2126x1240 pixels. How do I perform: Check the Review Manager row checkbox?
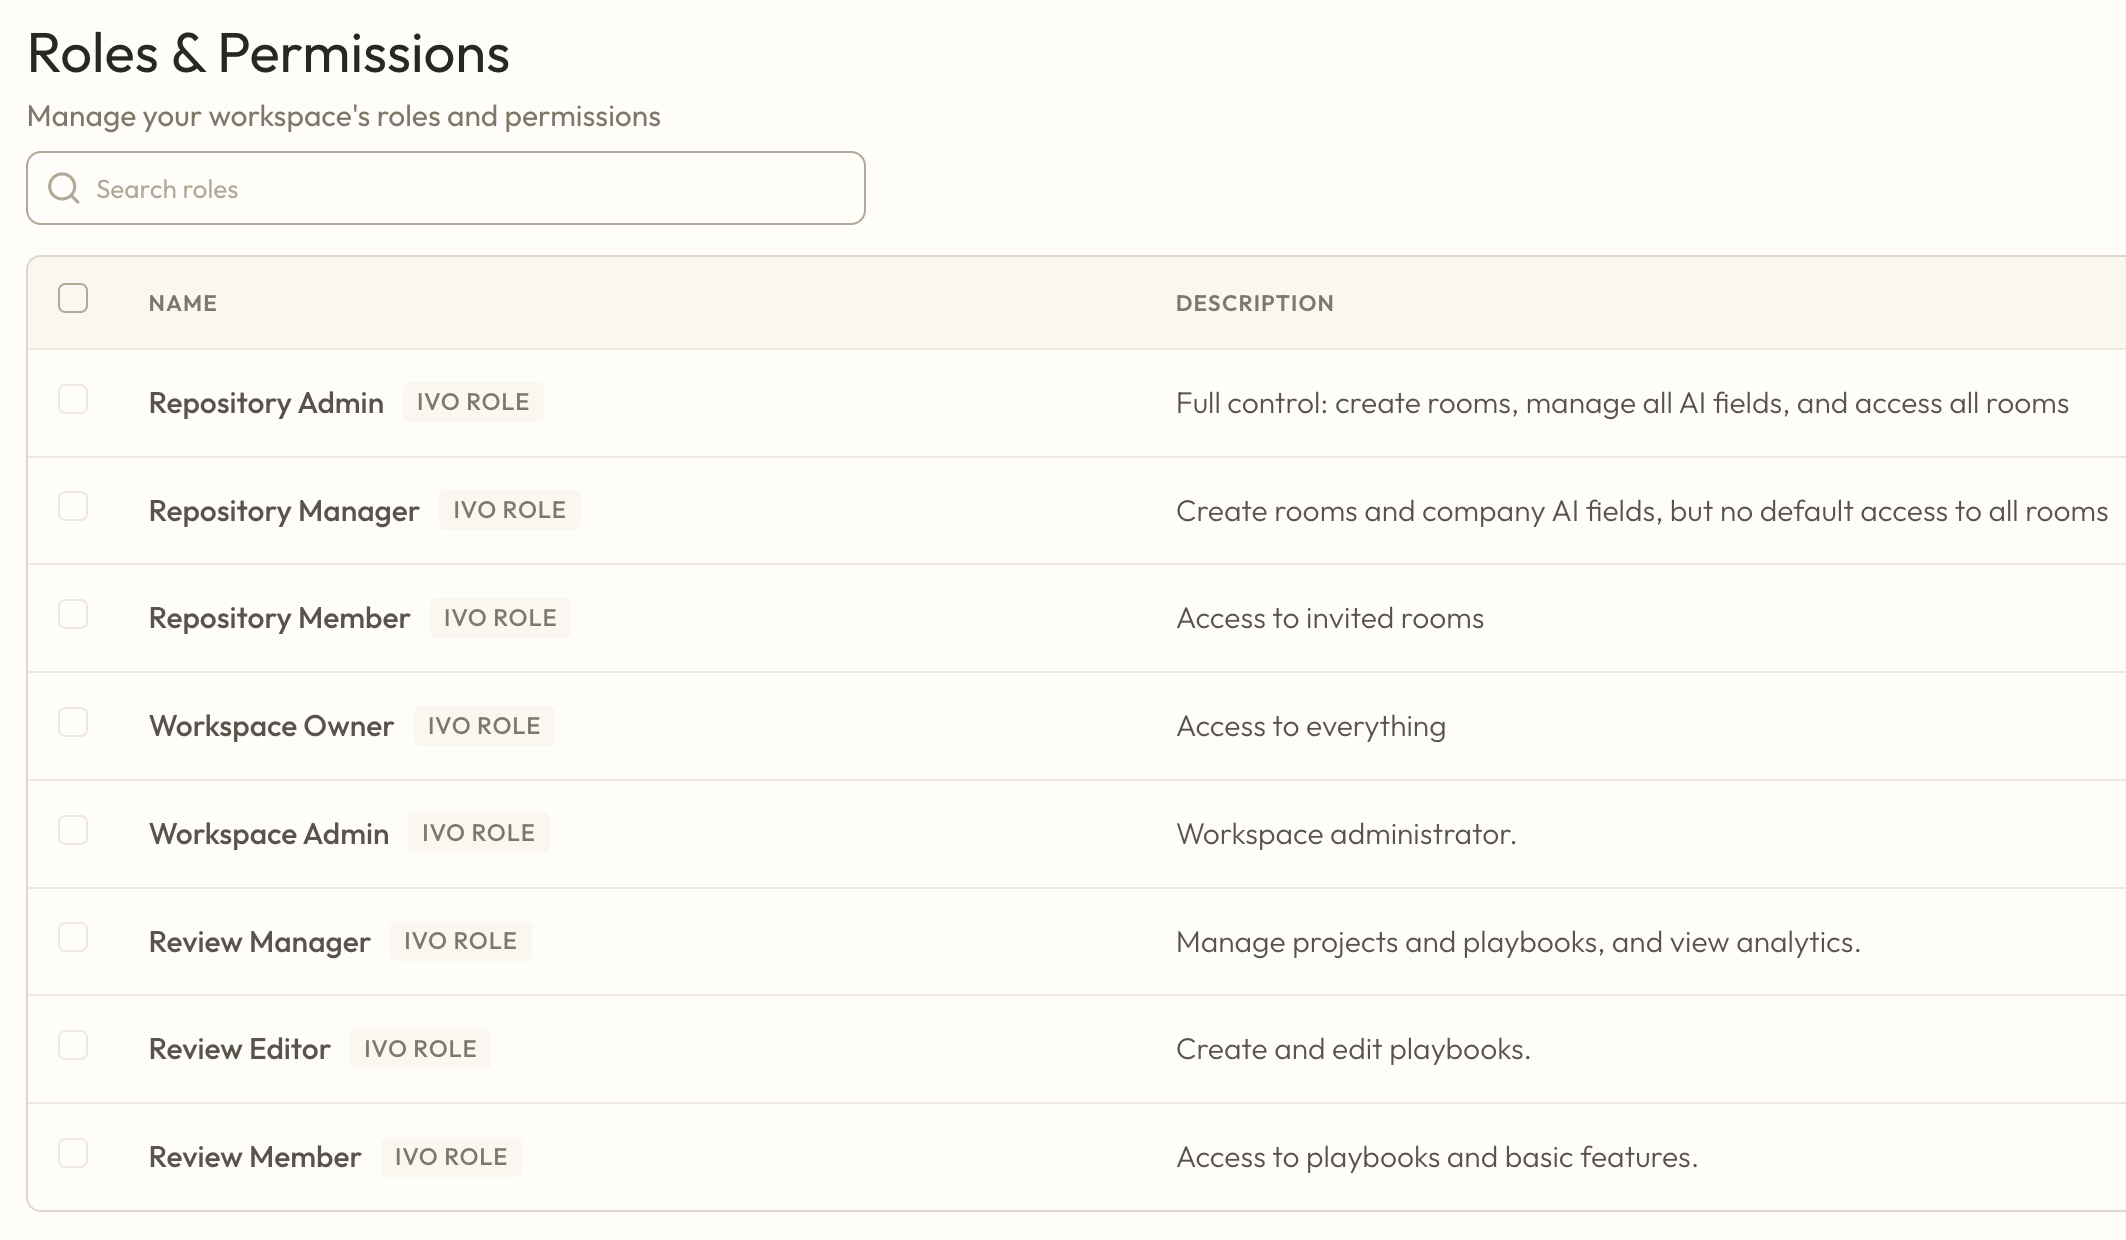(x=73, y=937)
